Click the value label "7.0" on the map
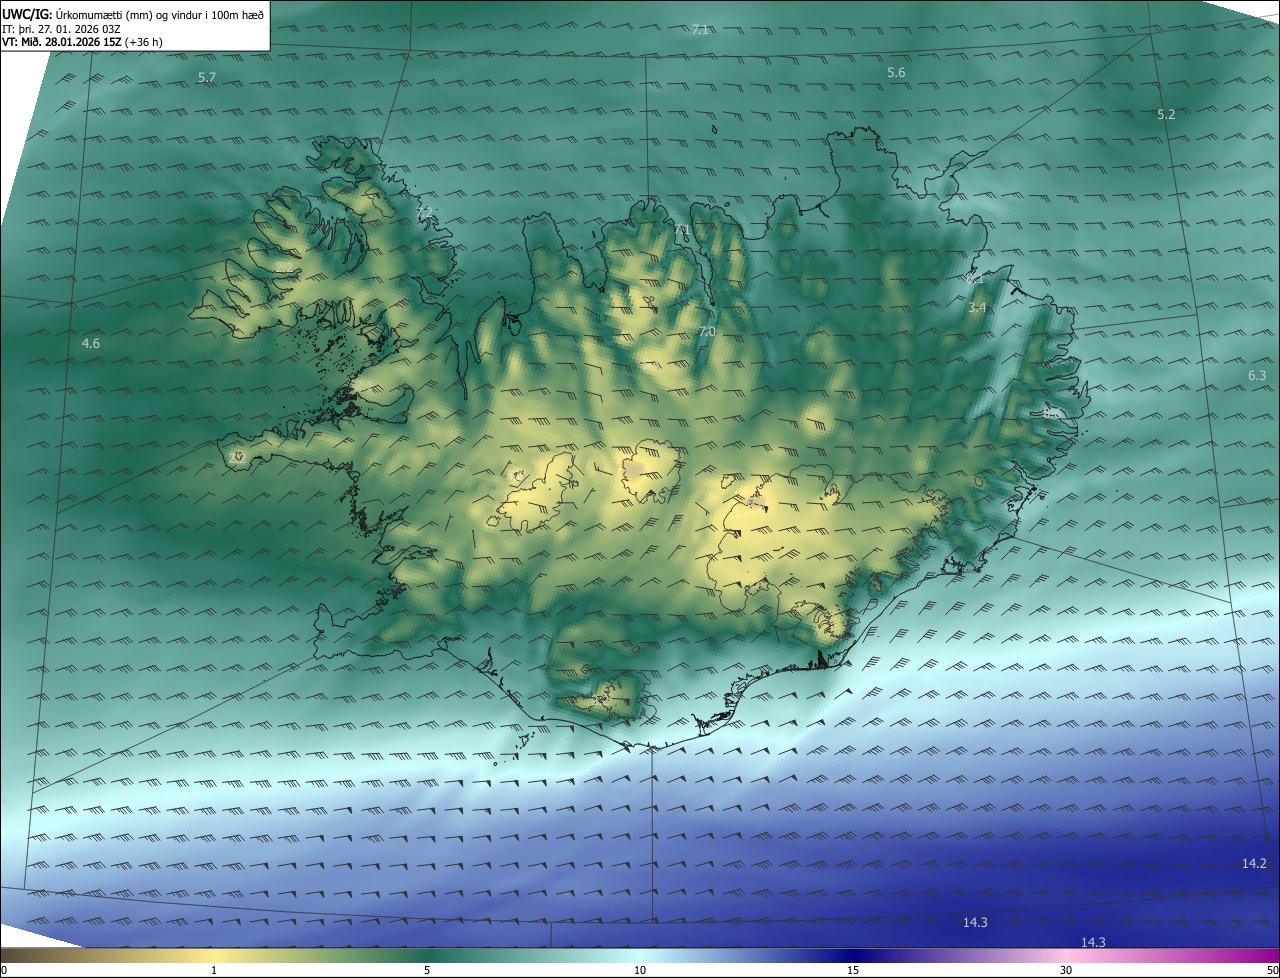The height and width of the screenshot is (978, 1280). pyautogui.click(x=707, y=331)
